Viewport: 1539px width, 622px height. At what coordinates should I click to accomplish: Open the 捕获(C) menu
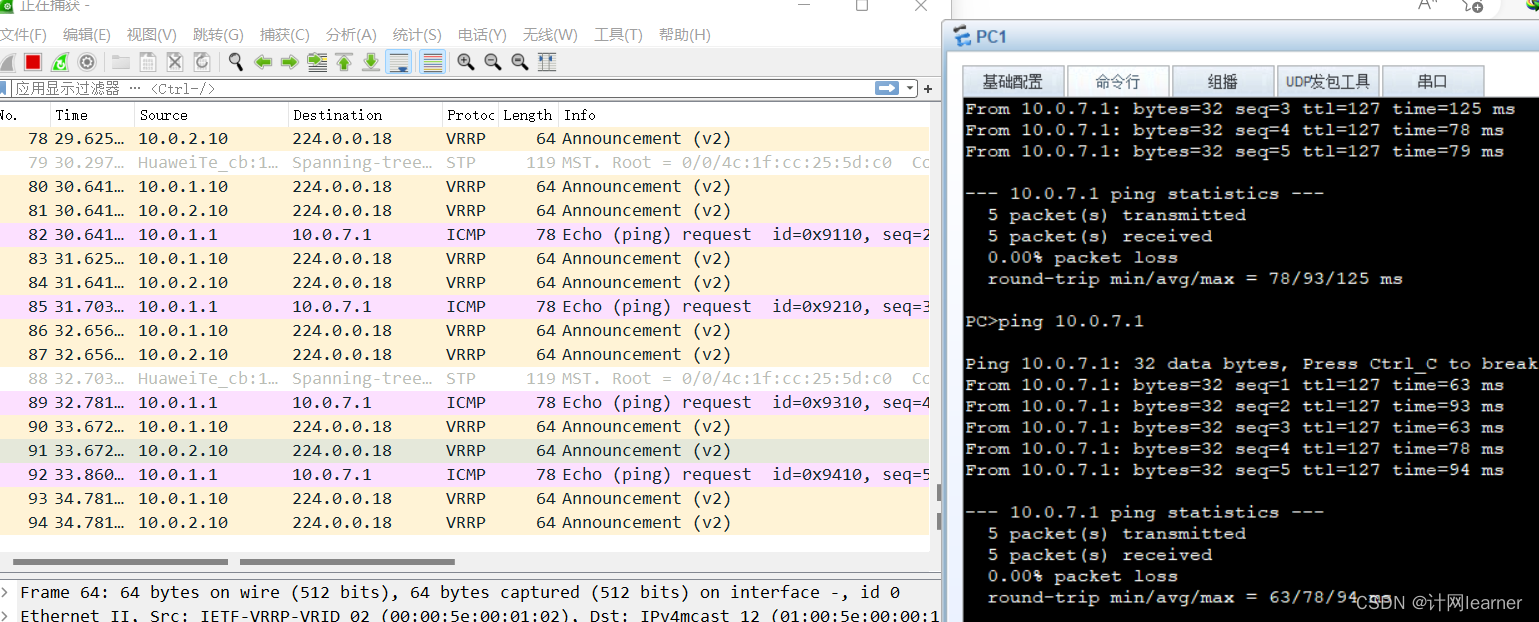(x=285, y=35)
